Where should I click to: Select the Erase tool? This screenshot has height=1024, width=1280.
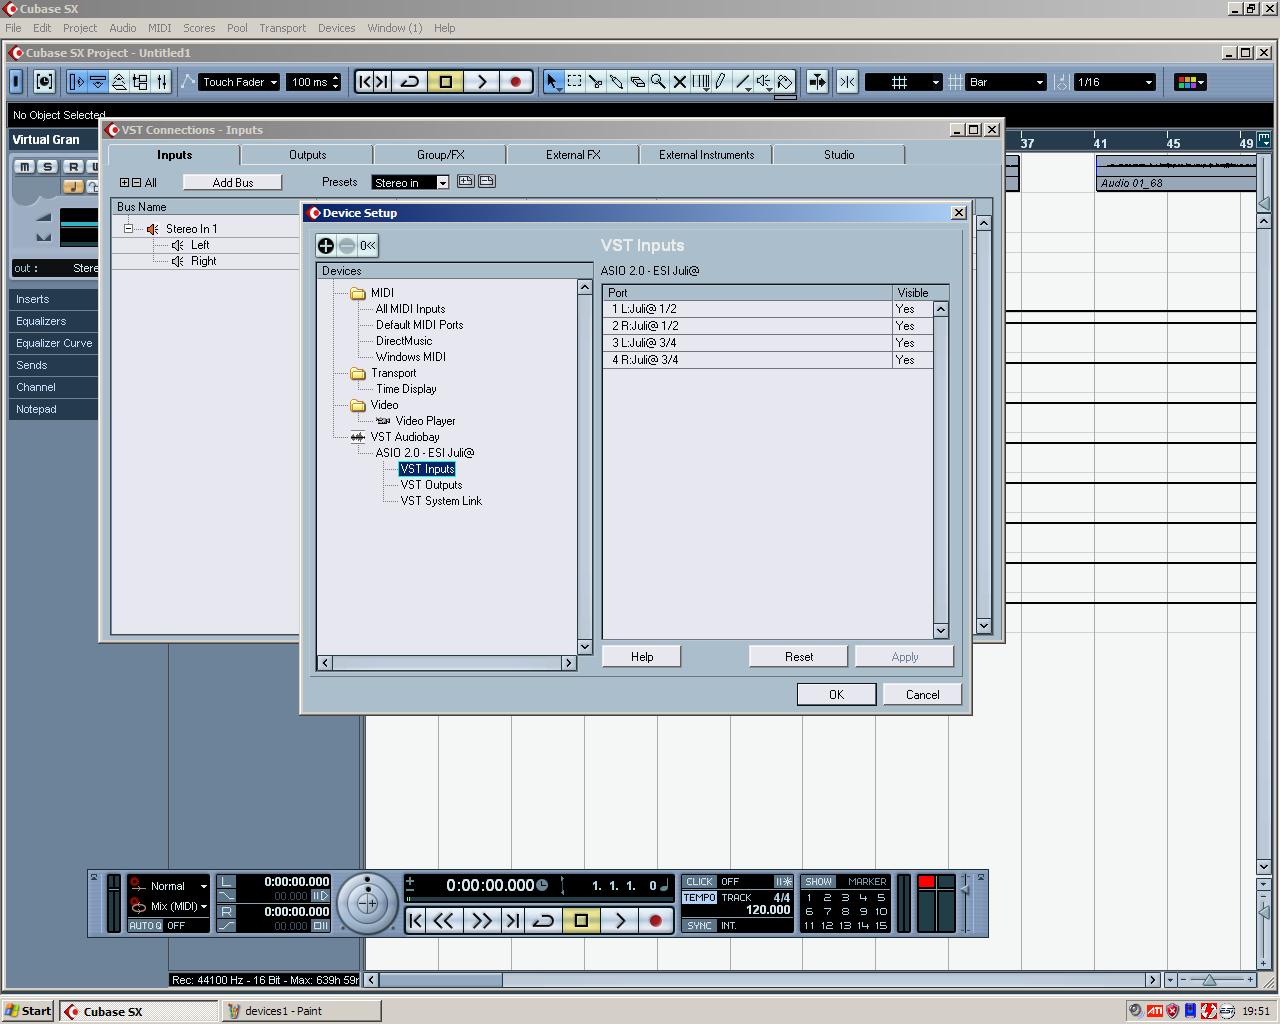click(x=638, y=82)
